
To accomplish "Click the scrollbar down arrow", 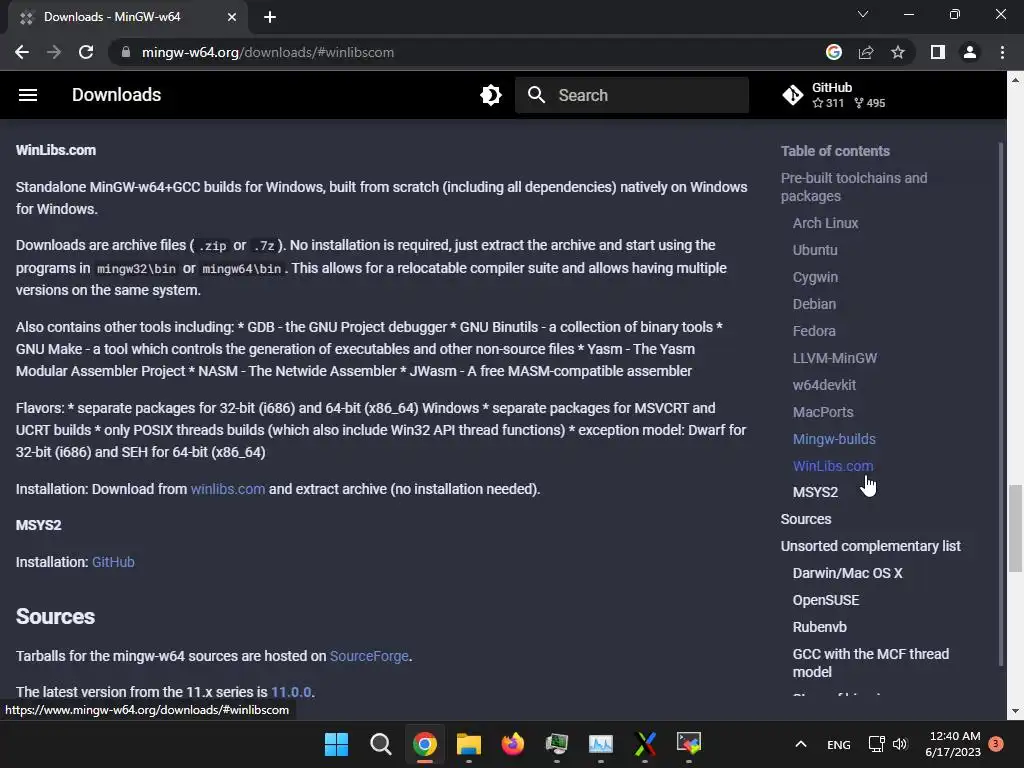I will pyautogui.click(x=1015, y=711).
